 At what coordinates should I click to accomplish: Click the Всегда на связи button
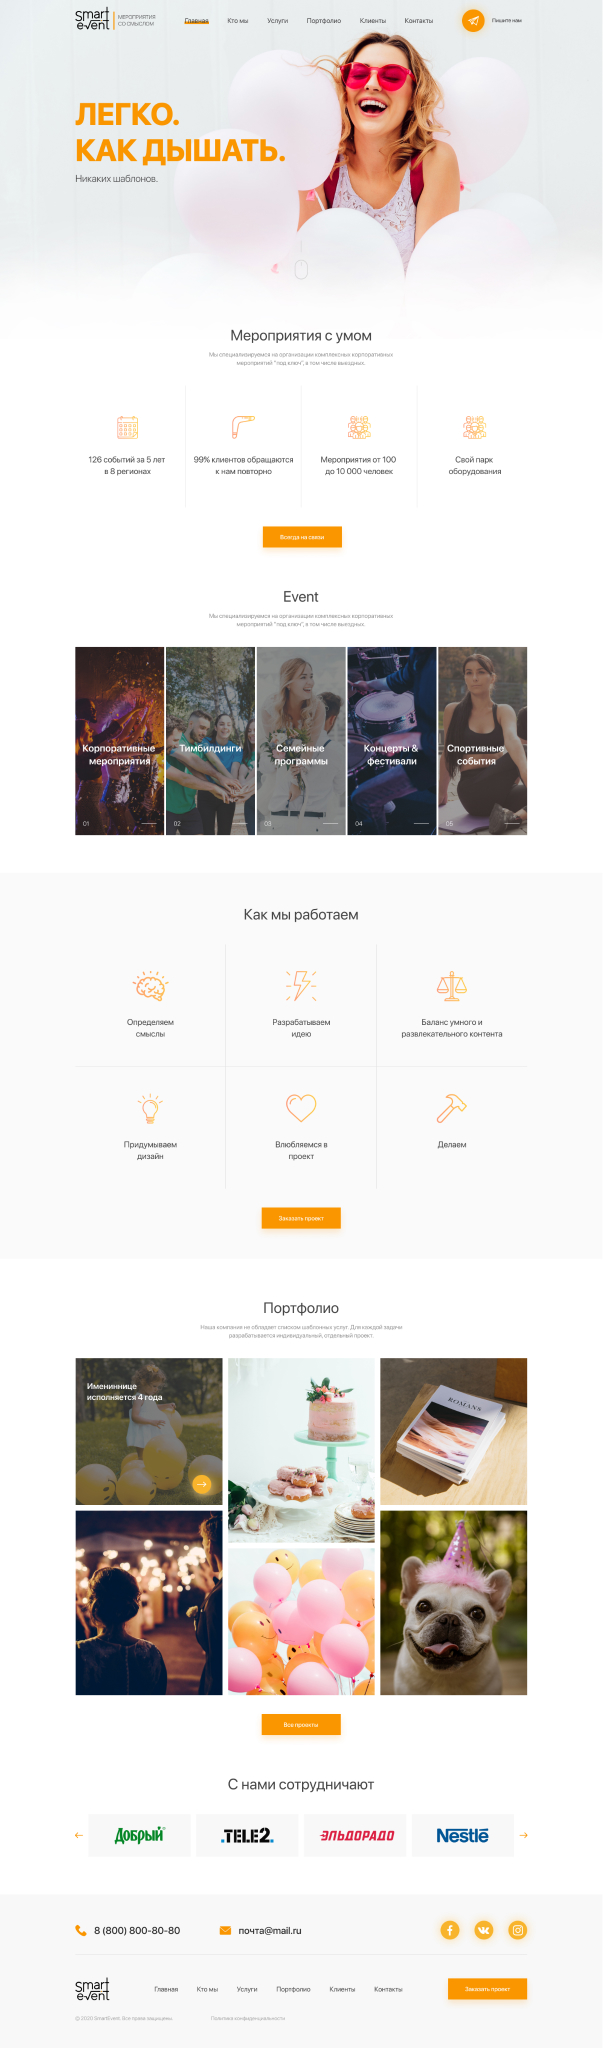[x=302, y=537]
